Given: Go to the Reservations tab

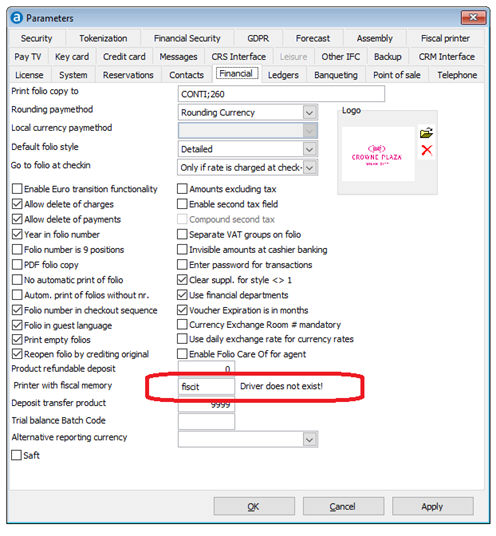Looking at the screenshot, I should click(x=128, y=75).
